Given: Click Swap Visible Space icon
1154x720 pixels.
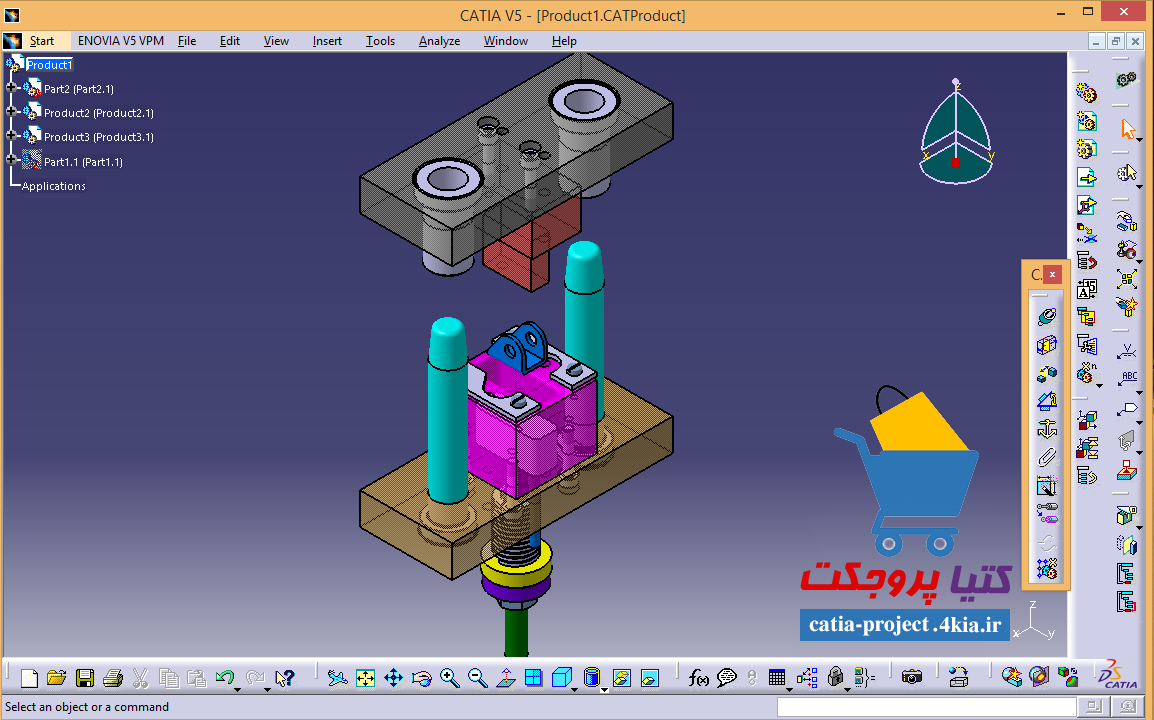Looking at the screenshot, I should point(649,678).
